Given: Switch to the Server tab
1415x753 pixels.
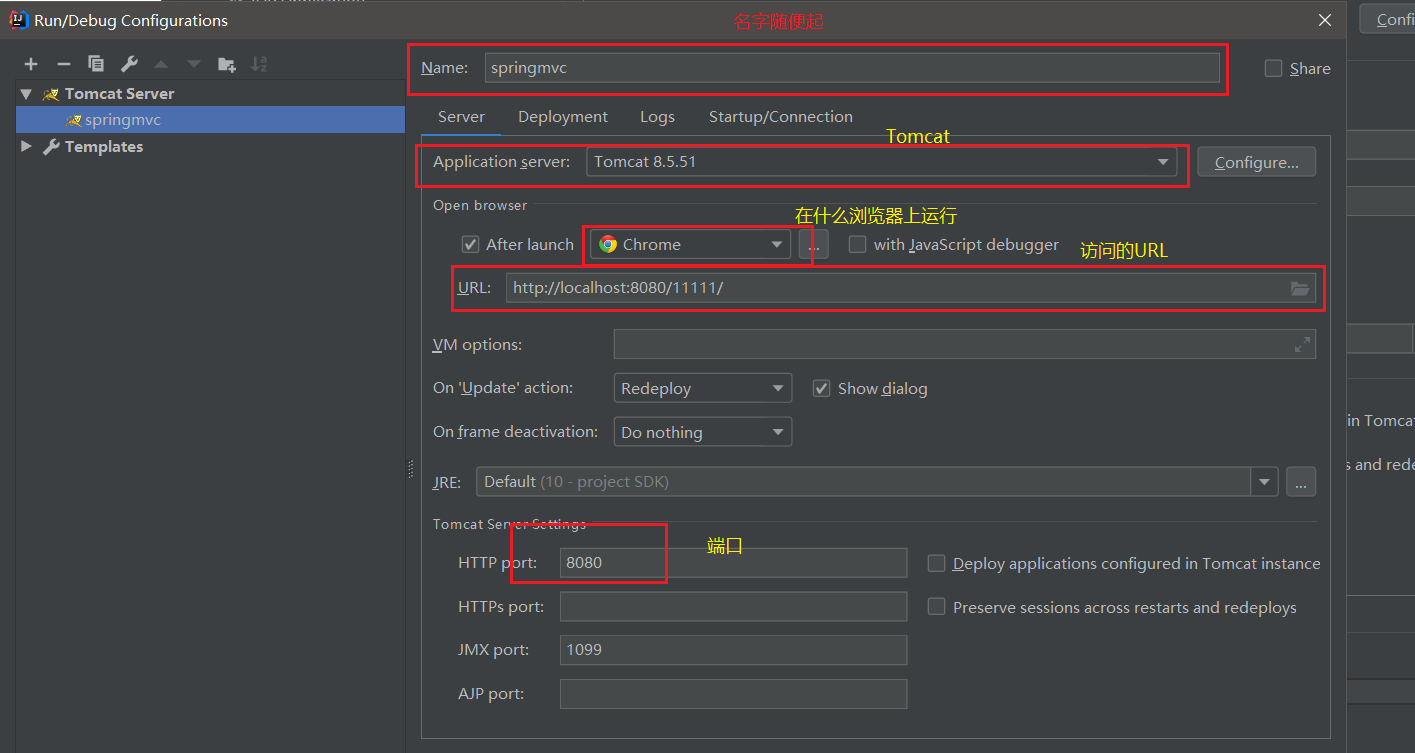Looking at the screenshot, I should click(461, 117).
